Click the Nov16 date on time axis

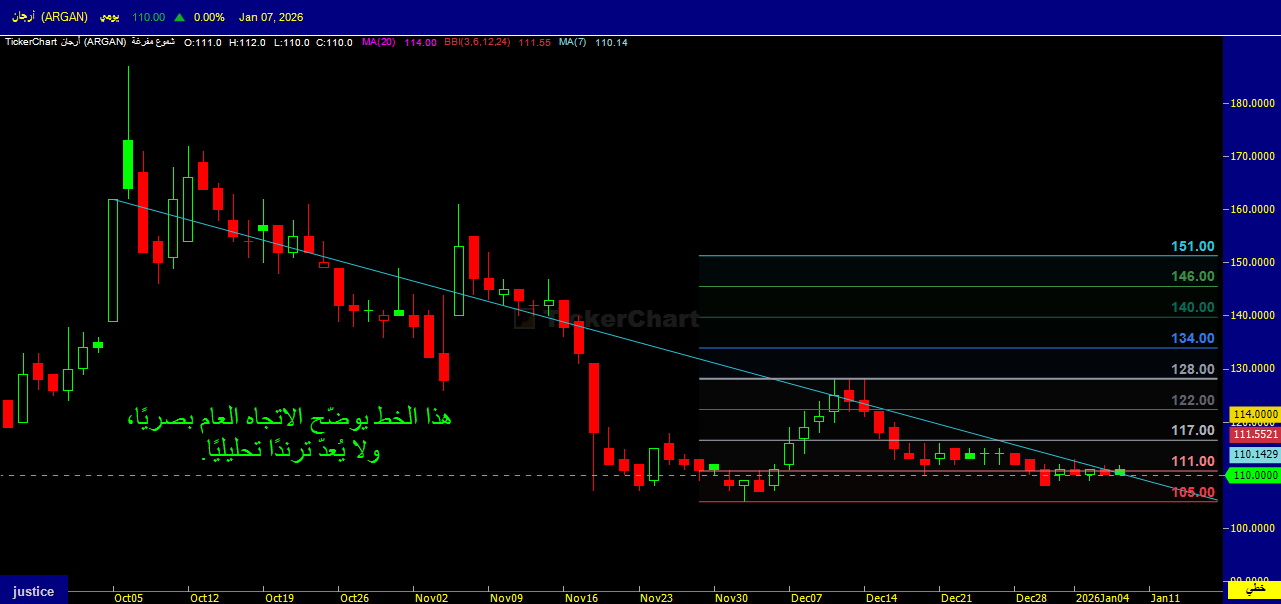581,598
